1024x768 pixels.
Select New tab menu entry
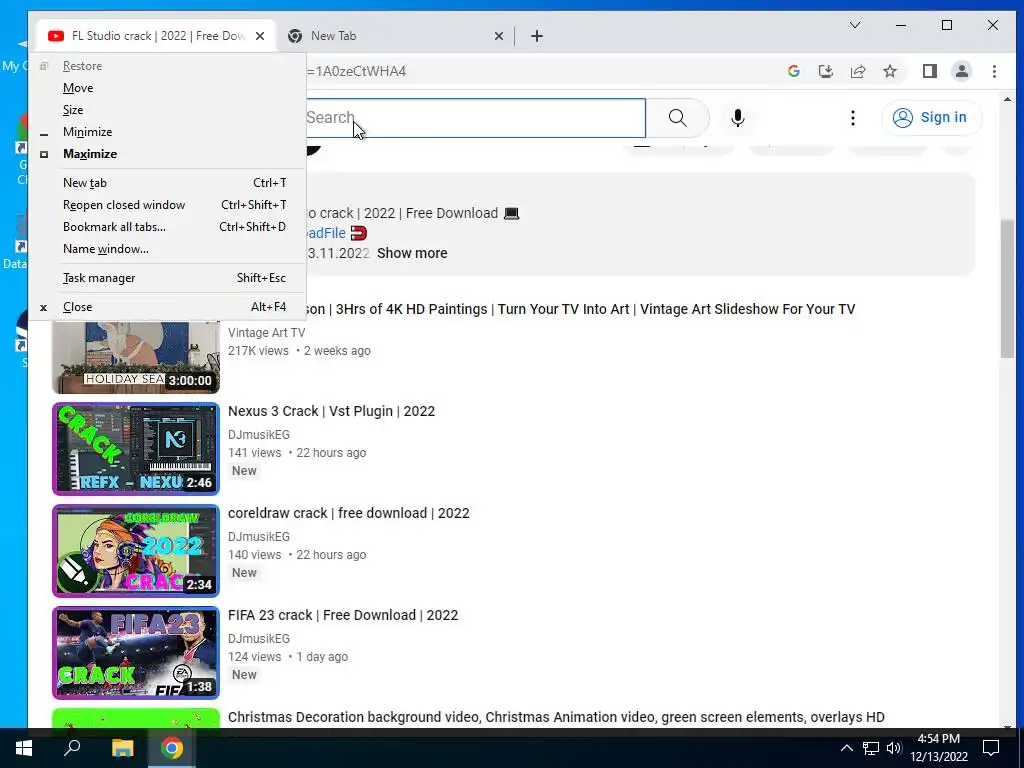pos(167,183)
